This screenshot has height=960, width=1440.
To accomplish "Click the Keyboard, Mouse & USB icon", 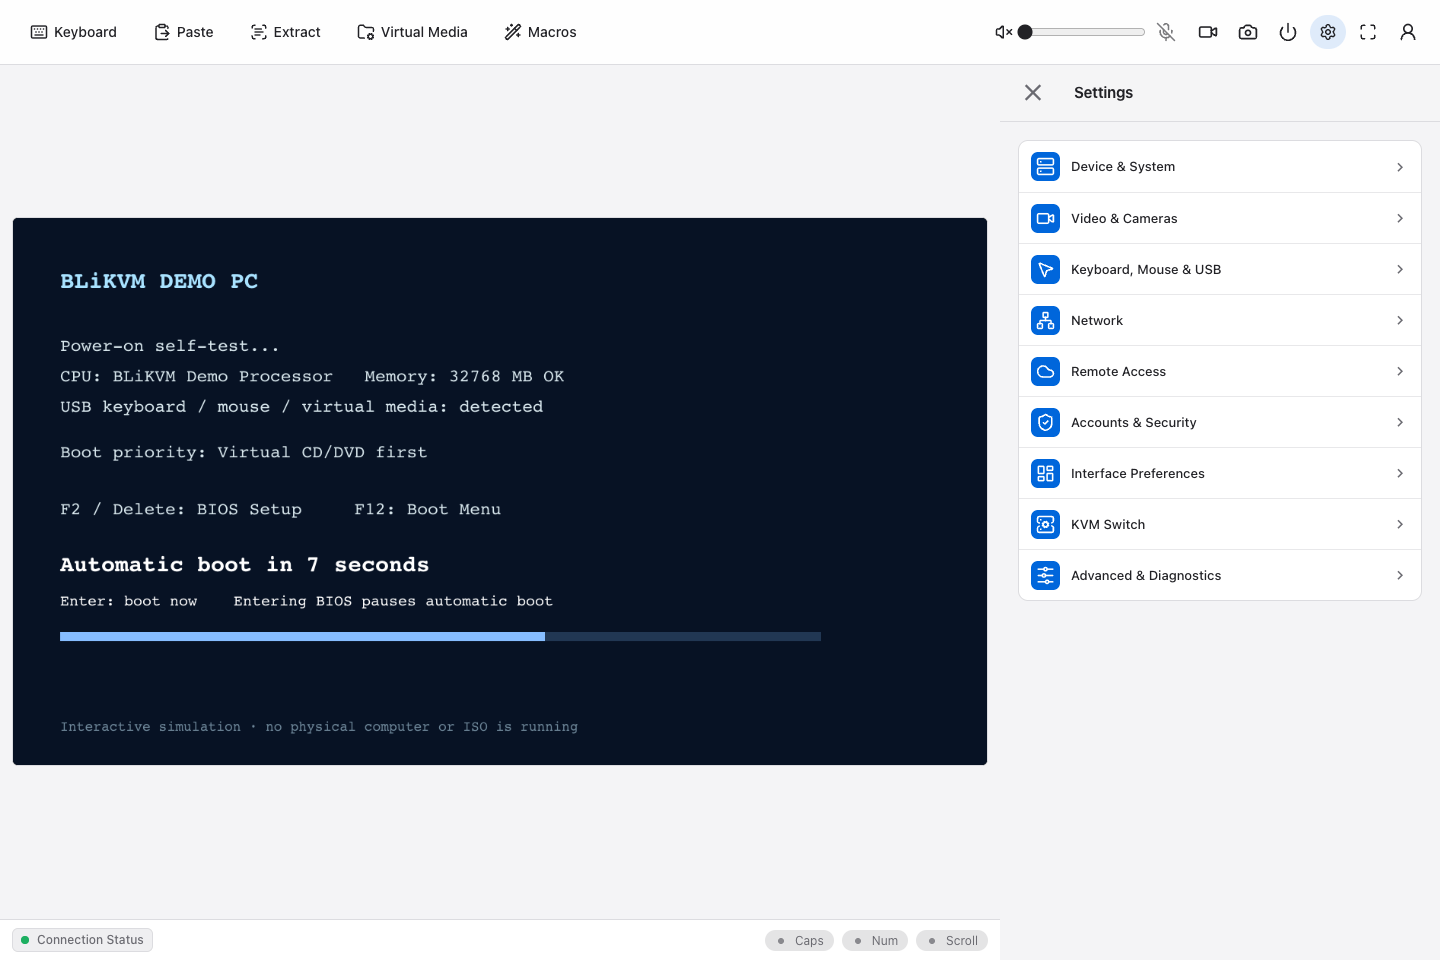I will click(x=1045, y=269).
